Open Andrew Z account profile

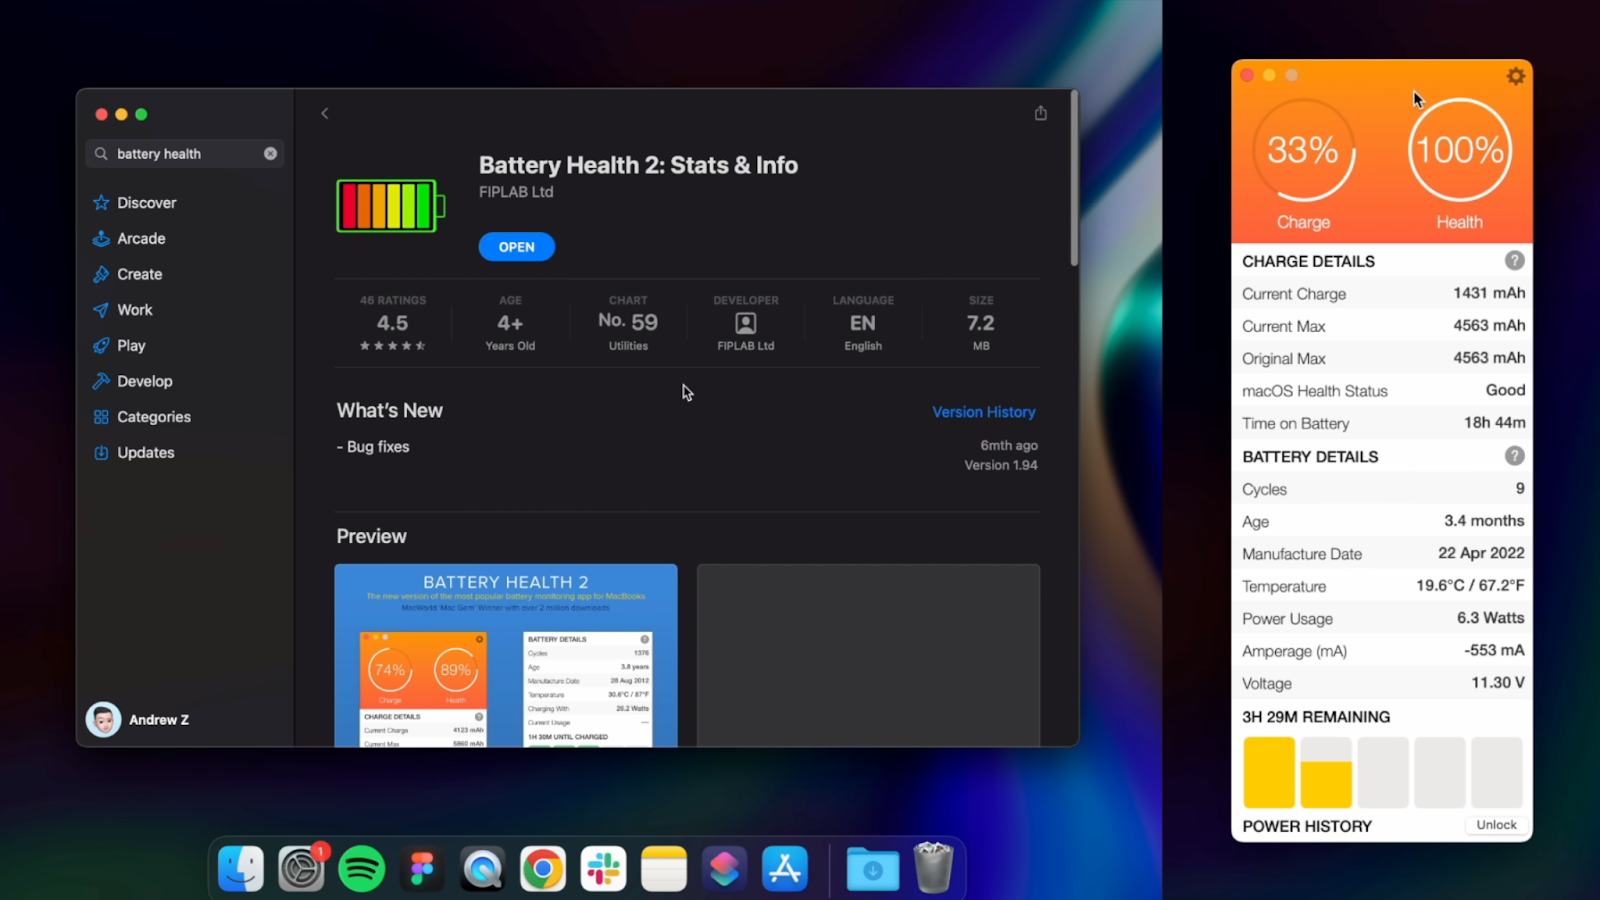point(138,720)
